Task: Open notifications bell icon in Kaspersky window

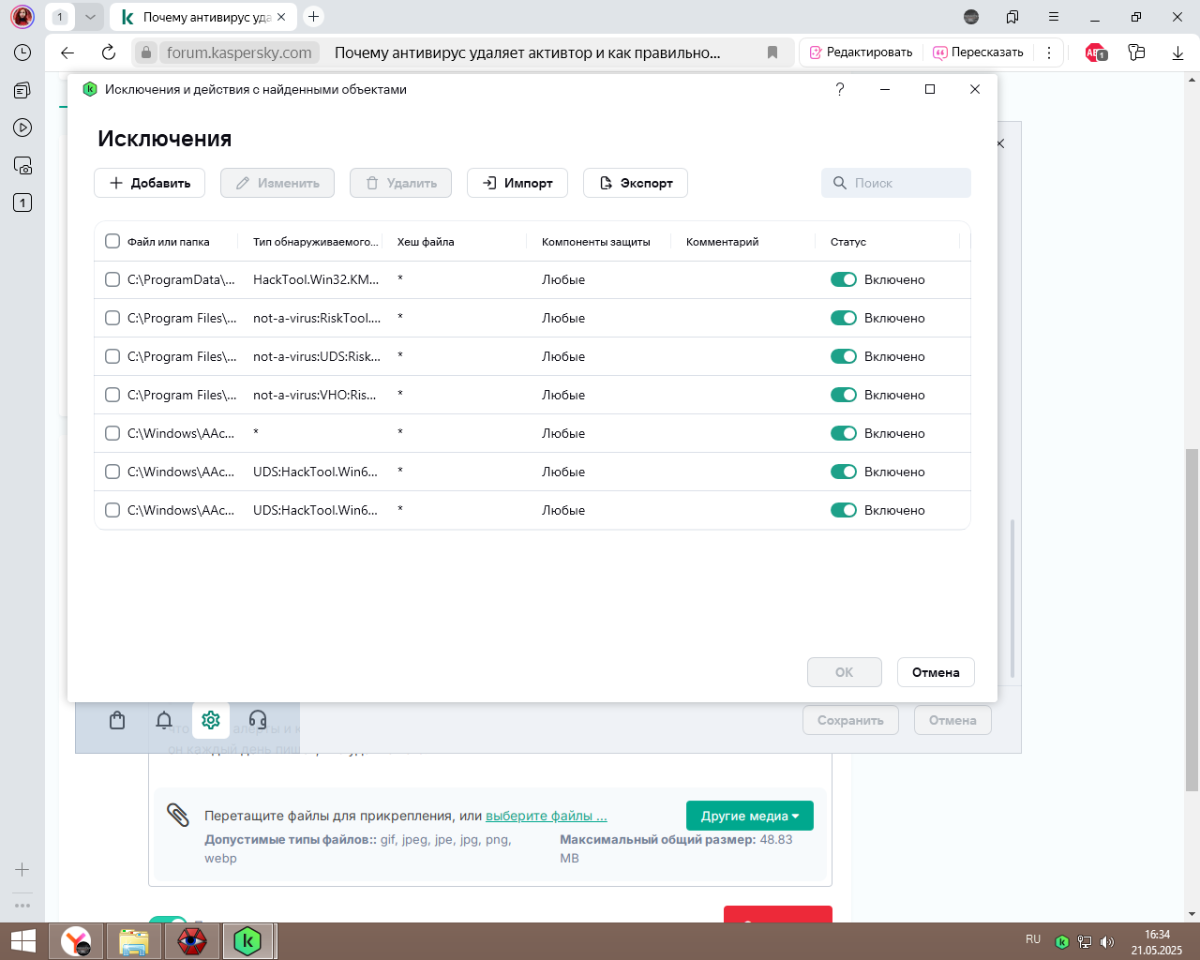Action: 164,720
